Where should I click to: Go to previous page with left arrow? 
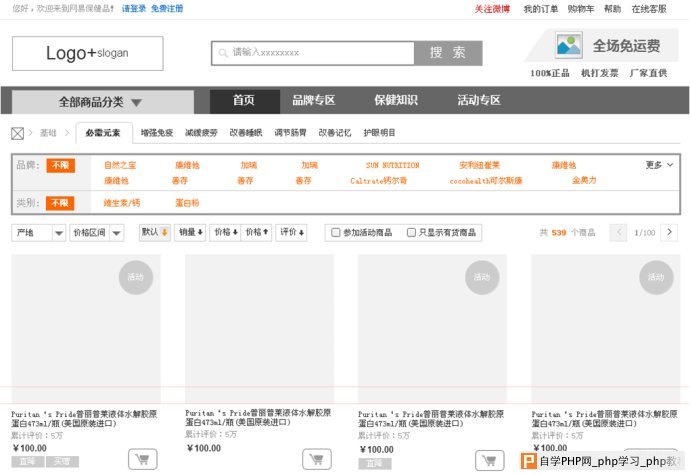(619, 232)
